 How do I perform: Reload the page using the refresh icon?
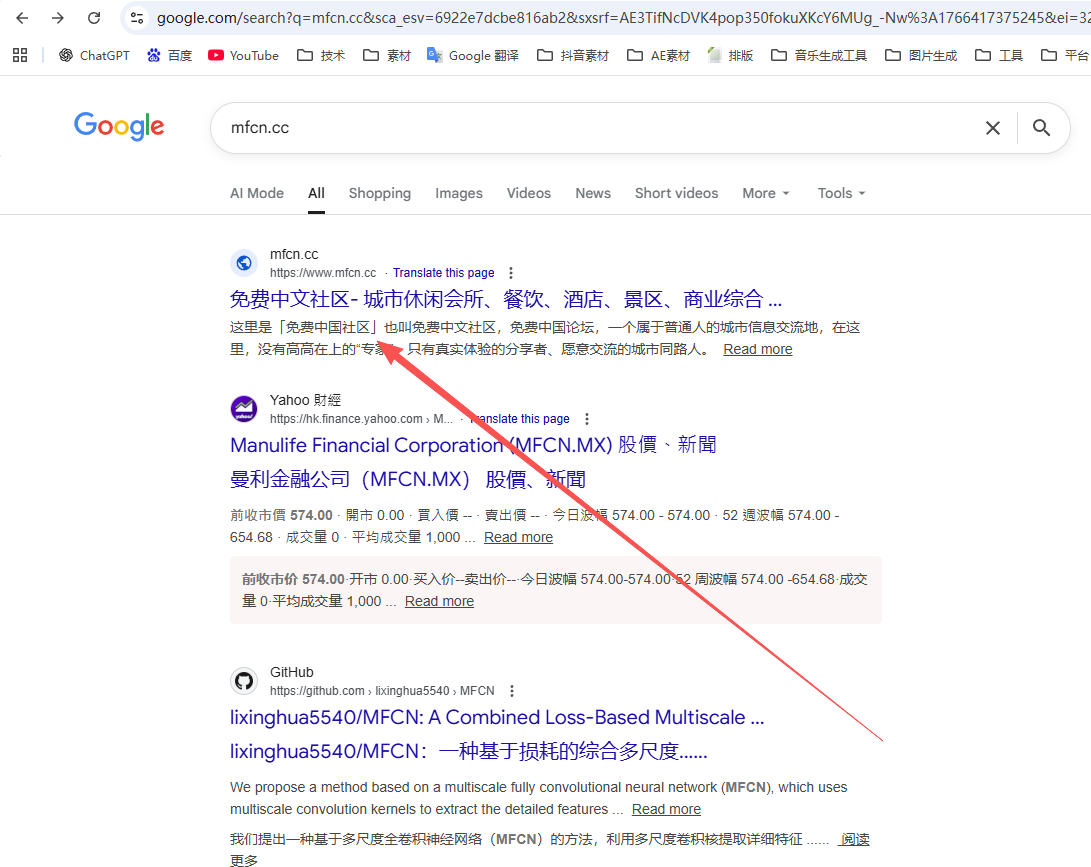tap(96, 18)
